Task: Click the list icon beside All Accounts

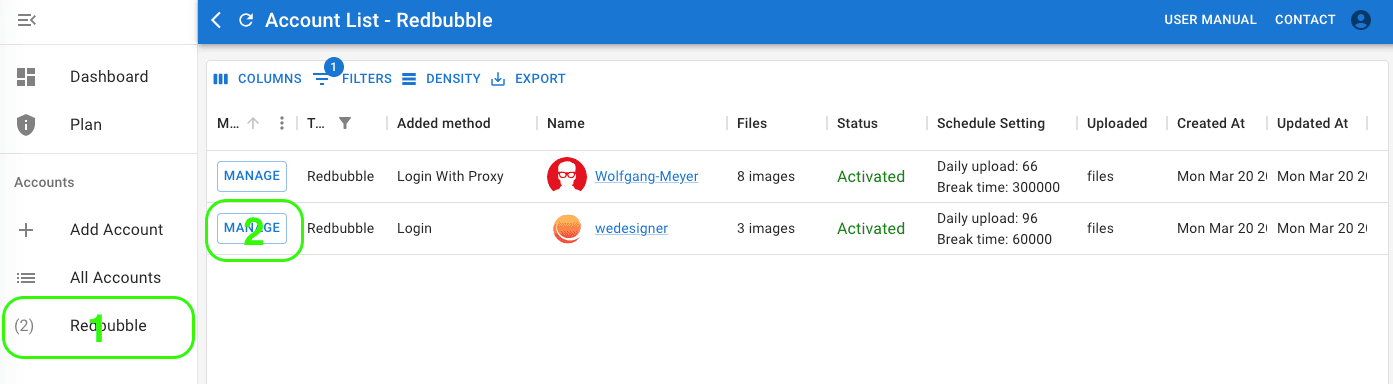Action: (27, 278)
